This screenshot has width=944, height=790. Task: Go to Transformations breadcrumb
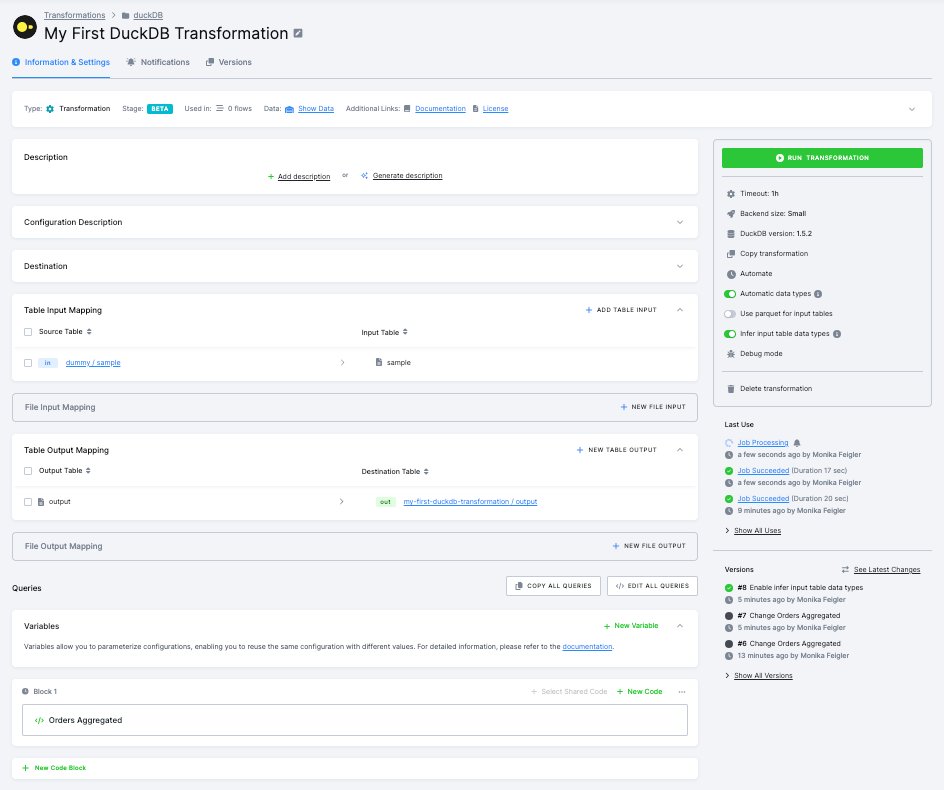[x=75, y=15]
